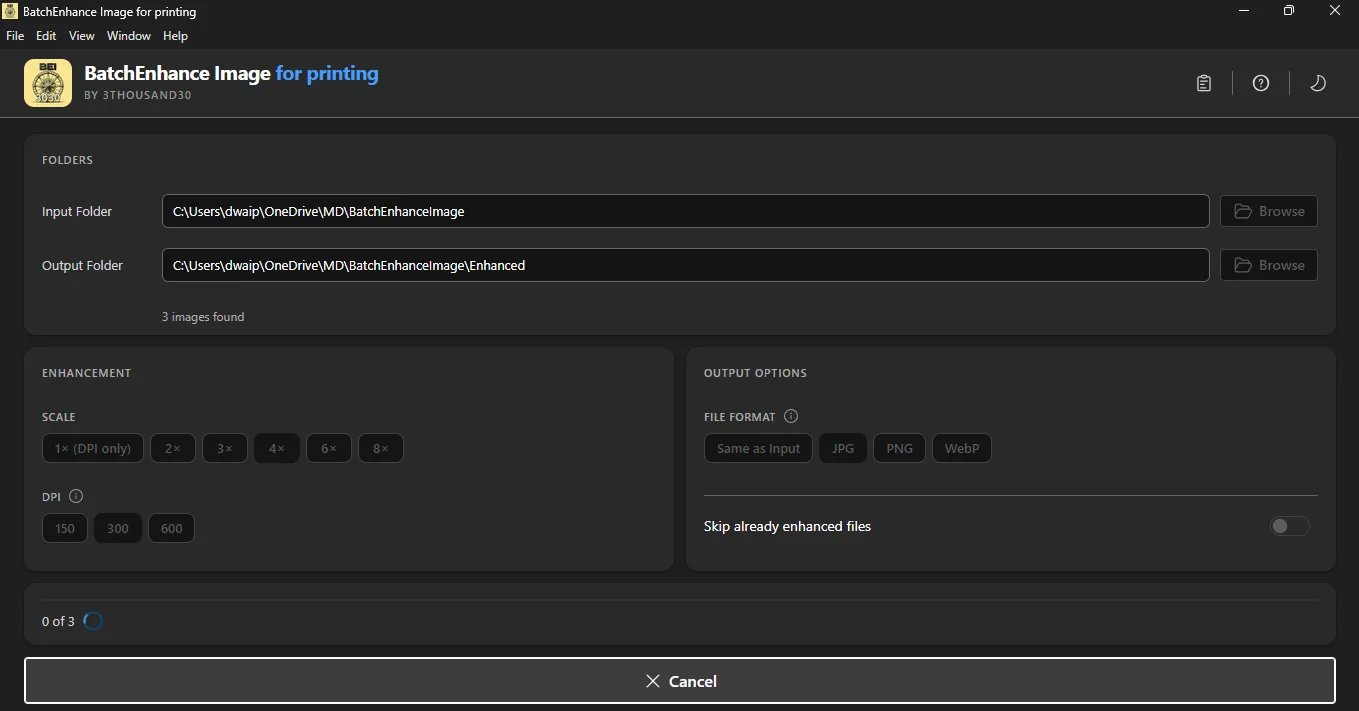Open the Window menu
Screen dimensions: 1359x711
(x=129, y=36)
